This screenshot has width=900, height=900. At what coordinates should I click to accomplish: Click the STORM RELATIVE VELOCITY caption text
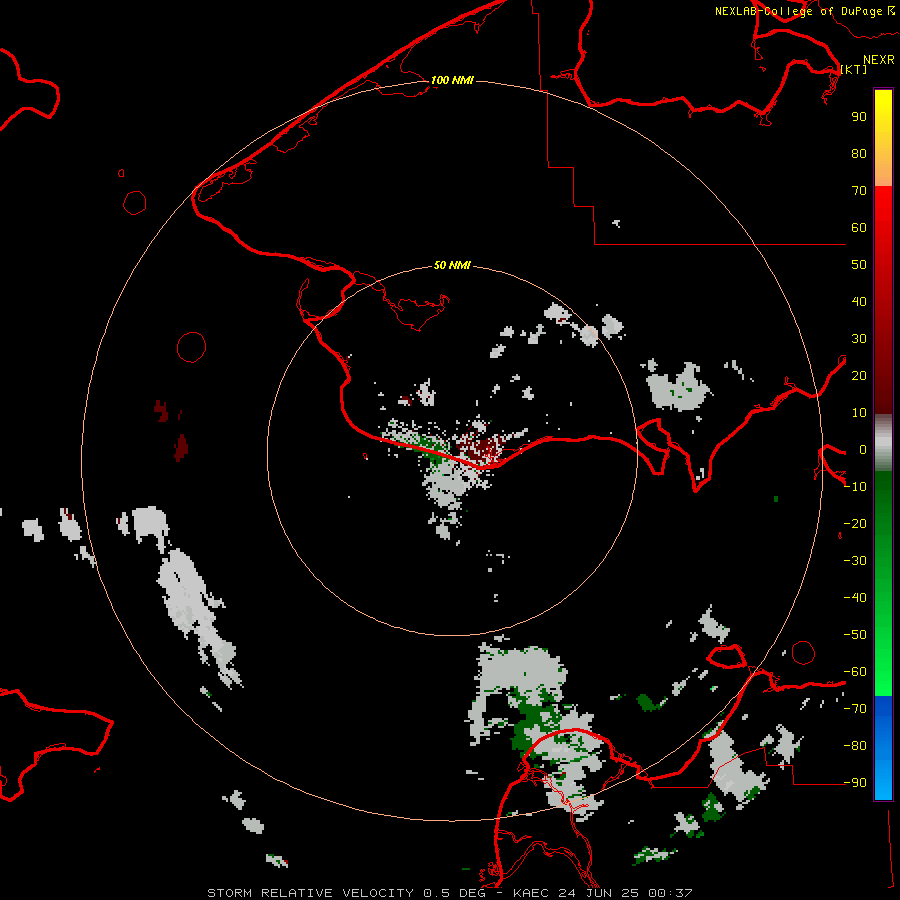310,893
